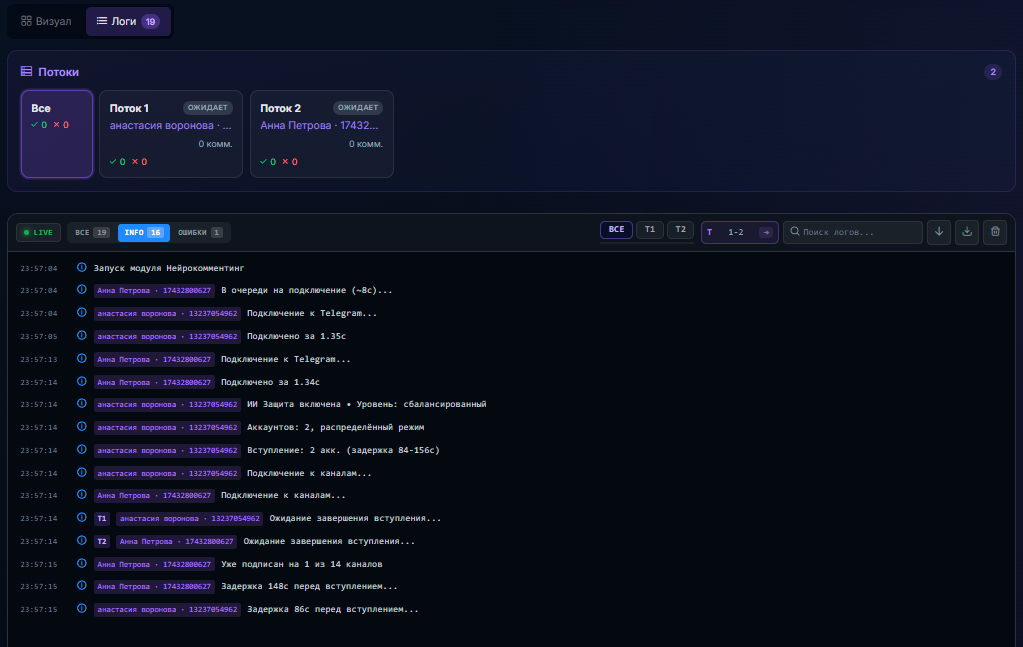Clear logs with the trash icon
The width and height of the screenshot is (1023, 647).
coord(995,232)
